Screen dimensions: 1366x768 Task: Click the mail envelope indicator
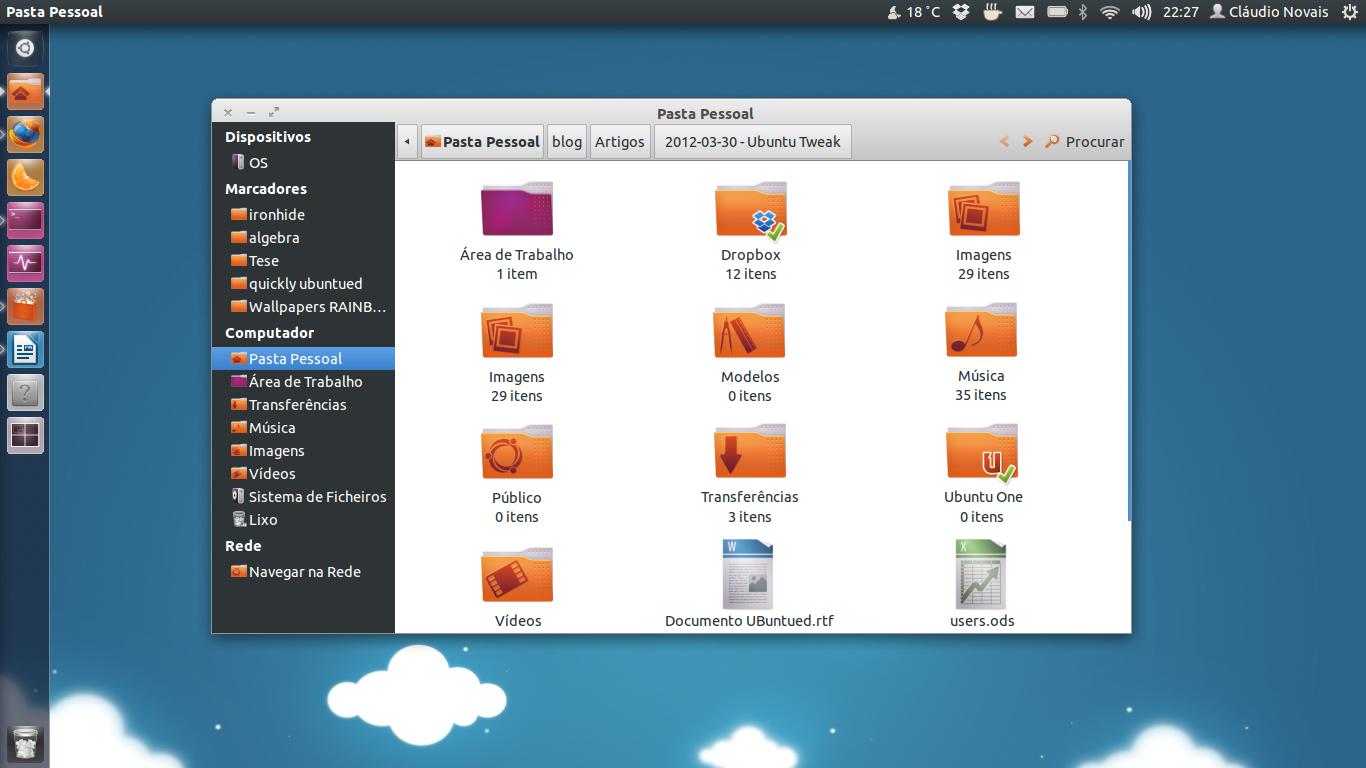pos(1026,12)
